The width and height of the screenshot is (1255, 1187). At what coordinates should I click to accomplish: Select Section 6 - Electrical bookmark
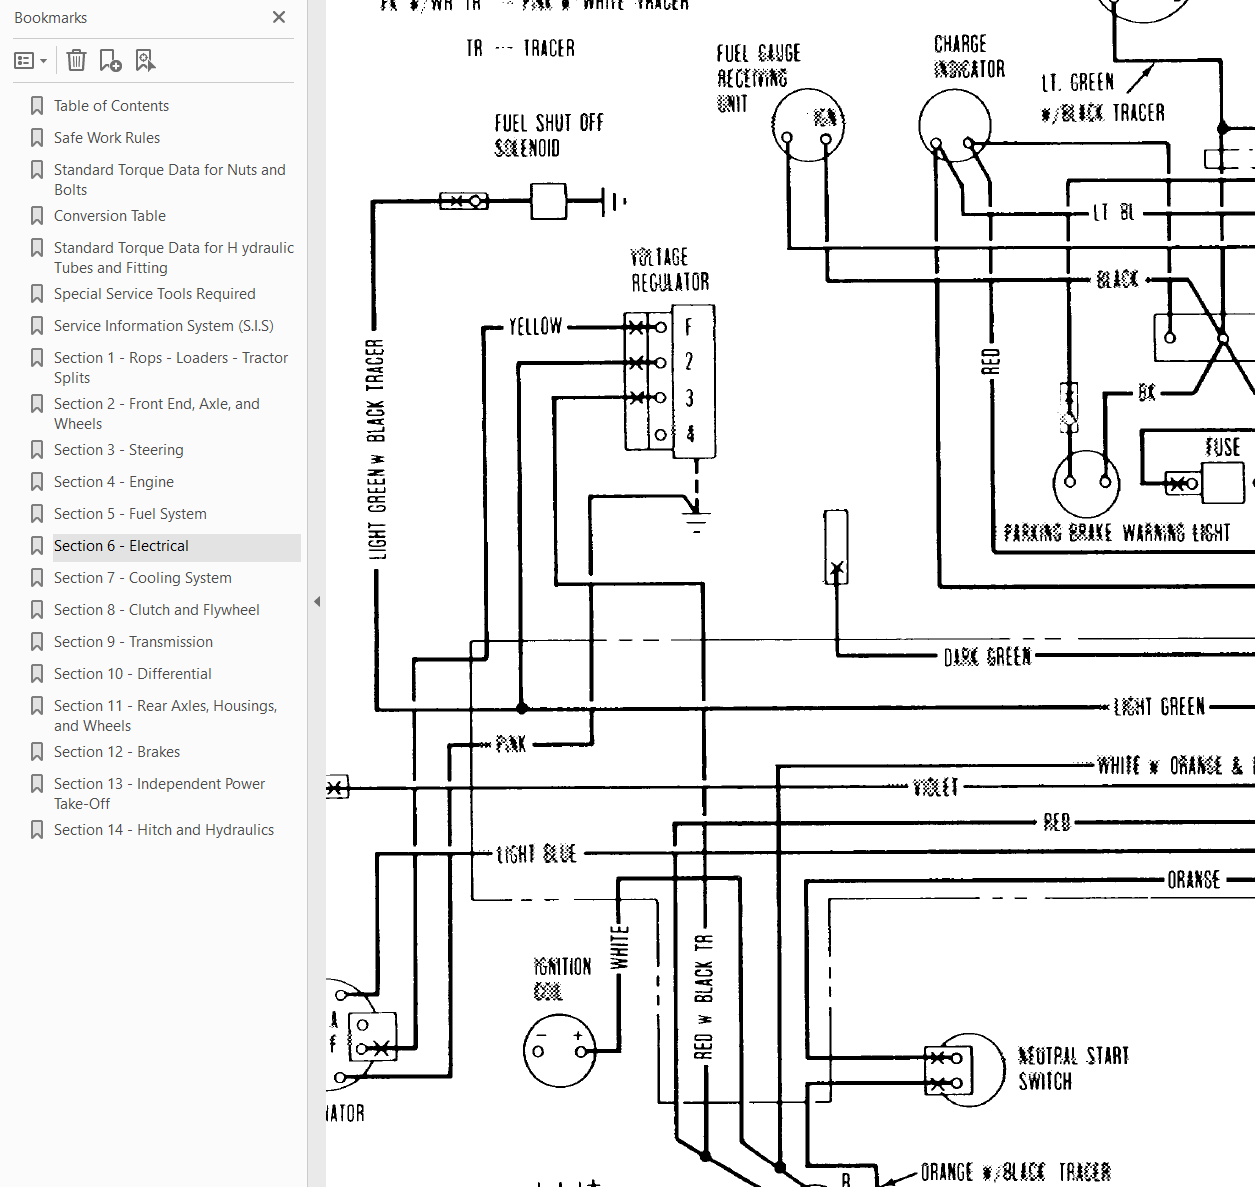pos(121,546)
